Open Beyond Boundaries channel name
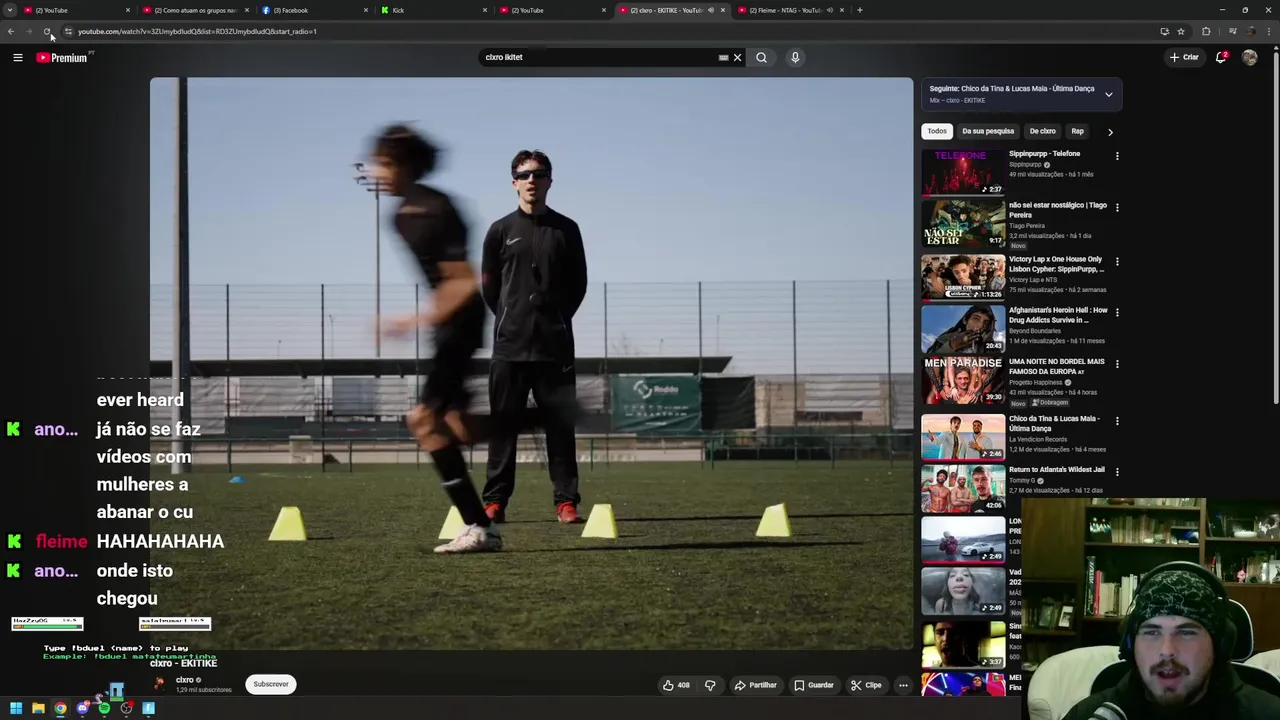 [x=1035, y=331]
